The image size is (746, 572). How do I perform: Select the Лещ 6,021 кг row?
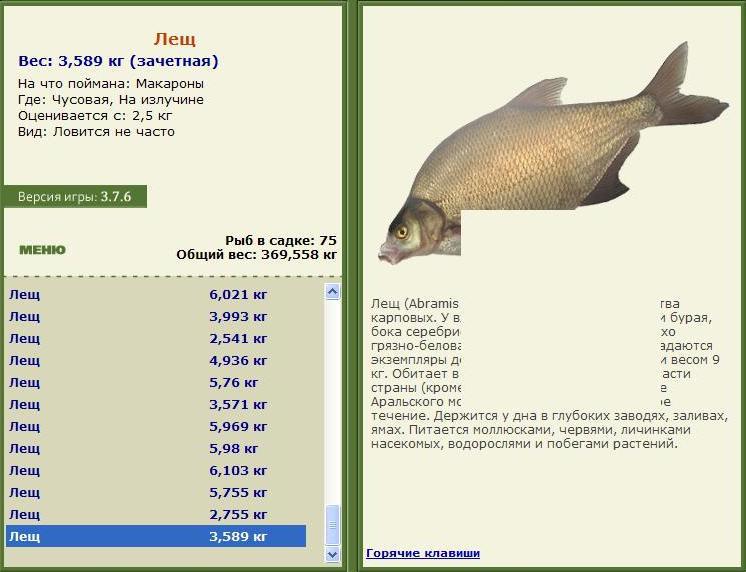(x=156, y=295)
